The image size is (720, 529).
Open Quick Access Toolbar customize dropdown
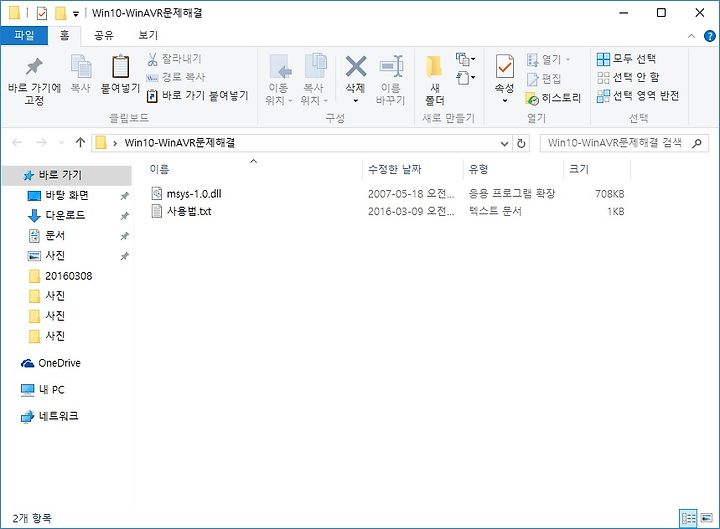point(76,14)
